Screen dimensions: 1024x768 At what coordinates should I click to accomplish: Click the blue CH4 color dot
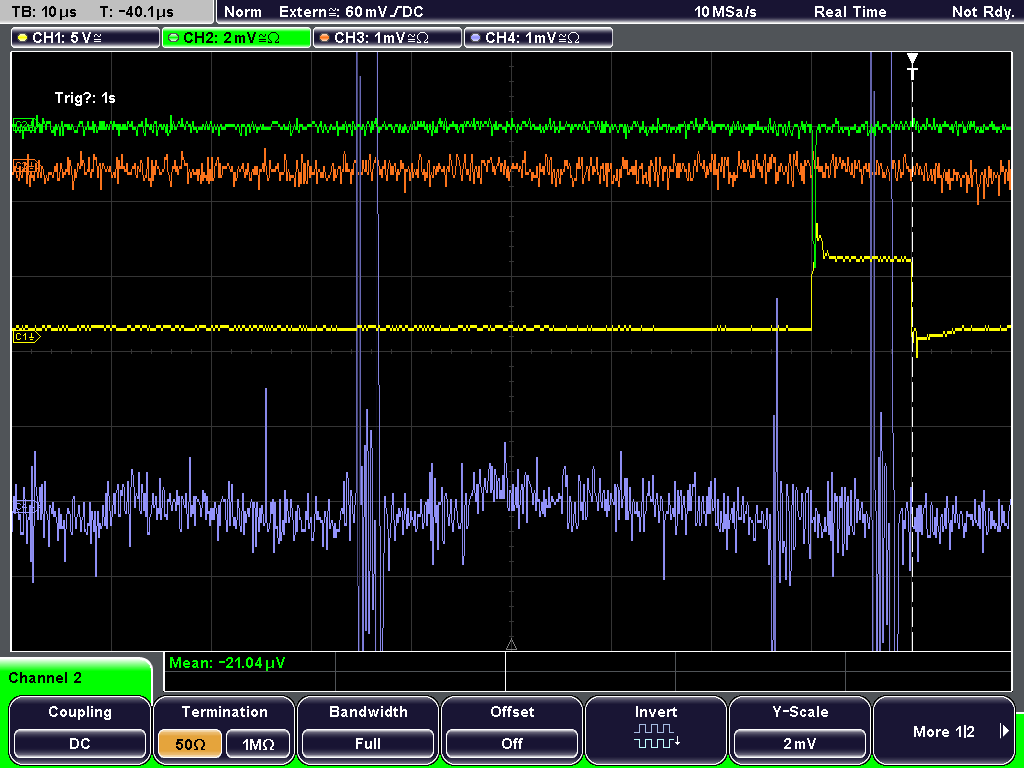[x=475, y=38]
